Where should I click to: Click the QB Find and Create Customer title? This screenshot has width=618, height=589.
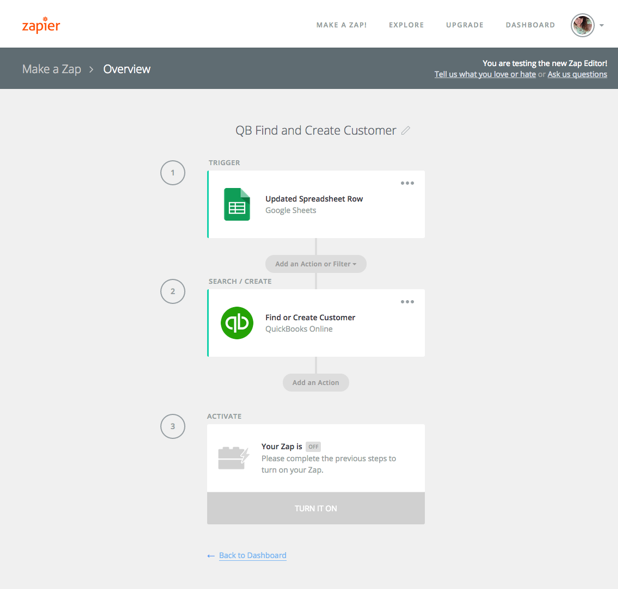[x=316, y=130]
